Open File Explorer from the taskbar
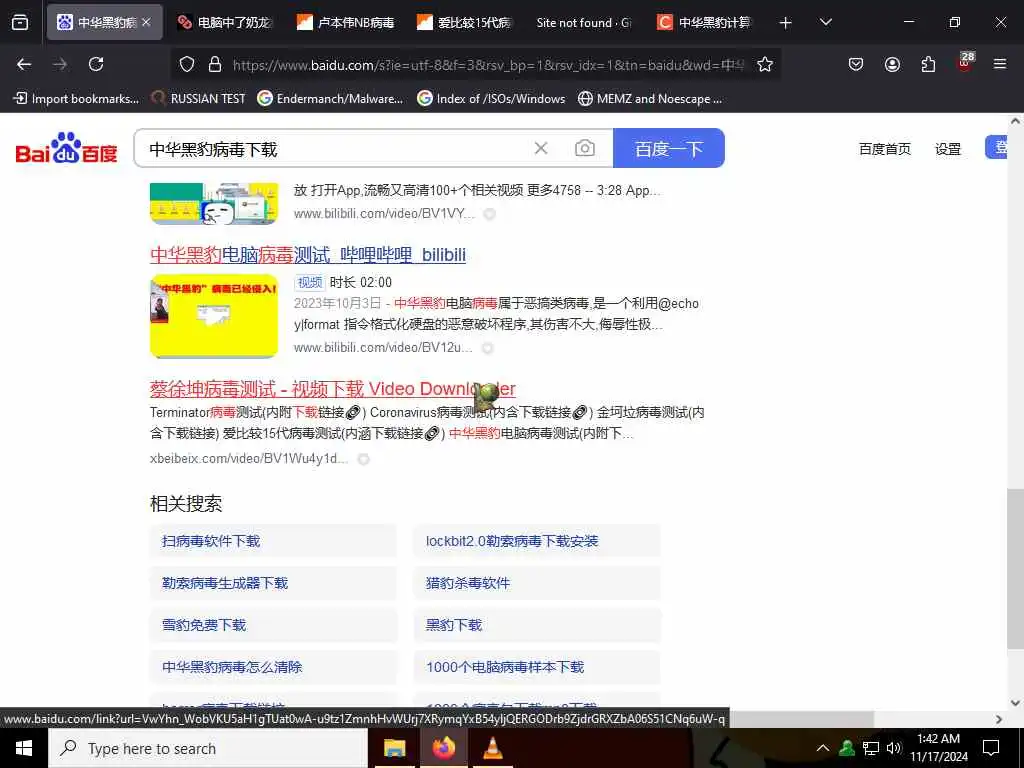The width and height of the screenshot is (1024, 768). (394, 748)
